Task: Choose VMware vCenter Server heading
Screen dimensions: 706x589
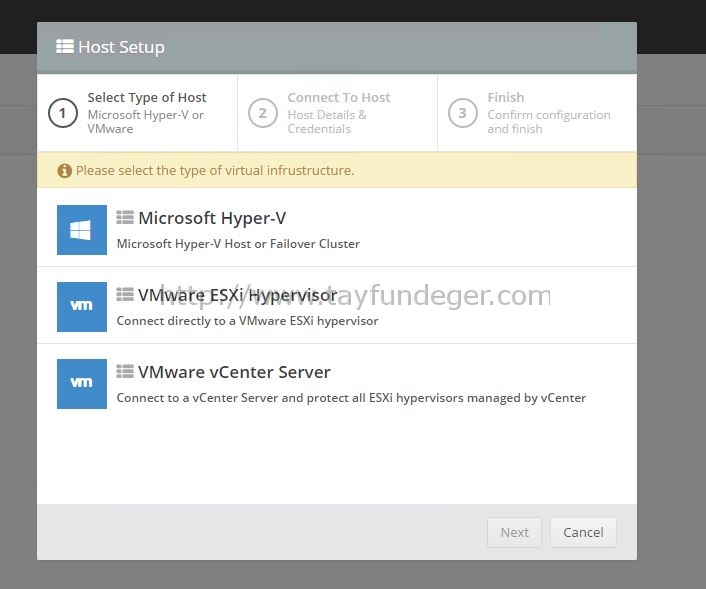Action: tap(234, 372)
